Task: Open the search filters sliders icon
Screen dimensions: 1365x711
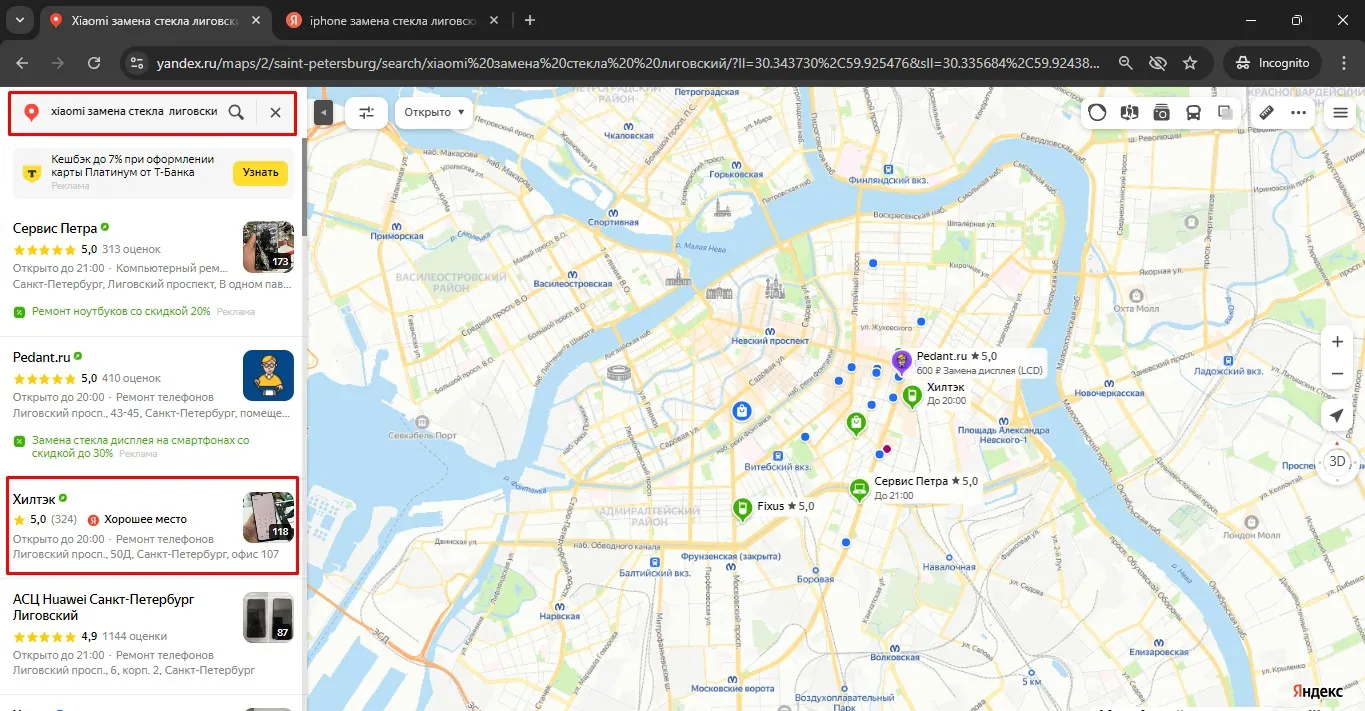Action: pos(367,113)
